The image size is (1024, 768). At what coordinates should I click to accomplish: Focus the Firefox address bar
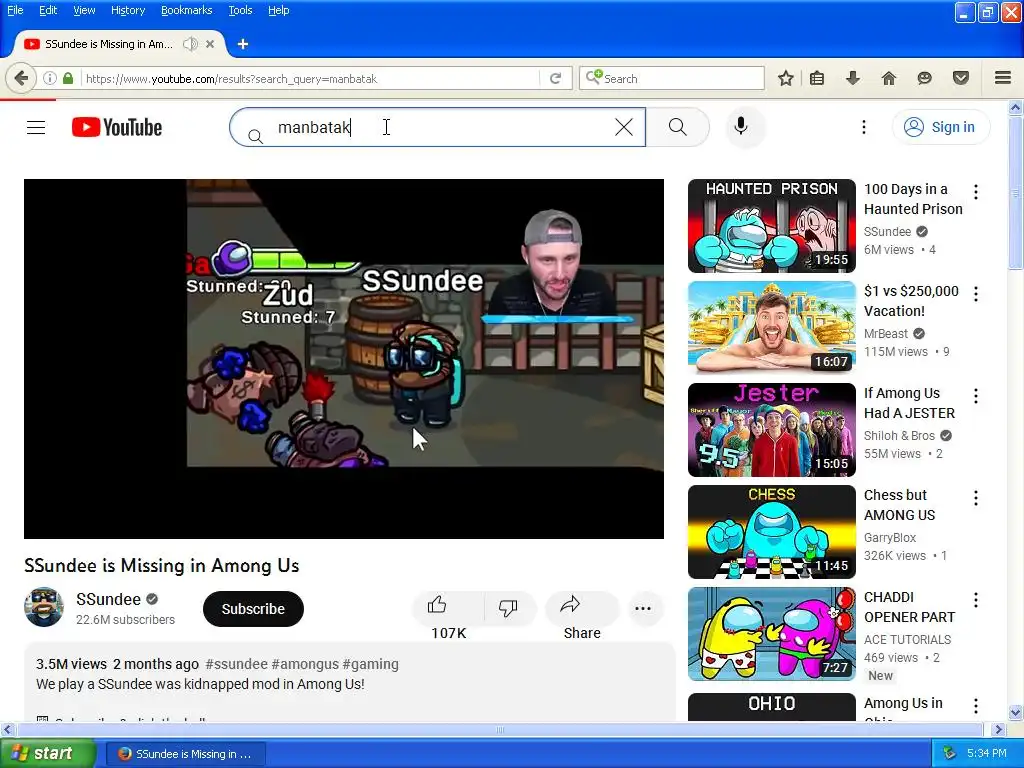pos(310,78)
